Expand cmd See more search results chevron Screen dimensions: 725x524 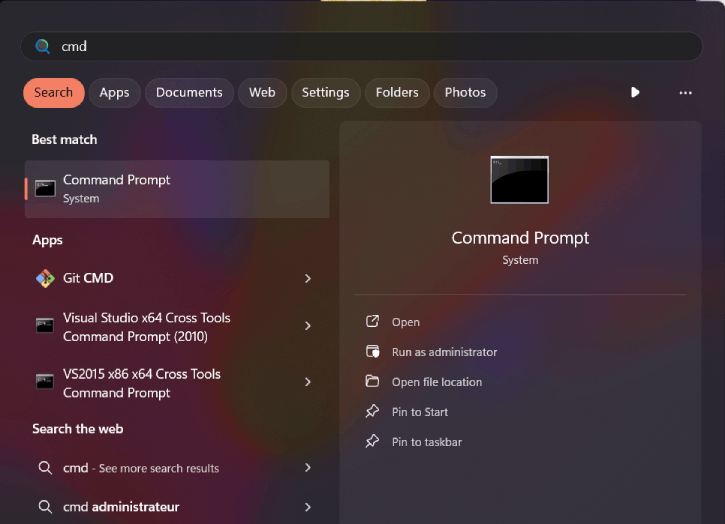coord(308,468)
